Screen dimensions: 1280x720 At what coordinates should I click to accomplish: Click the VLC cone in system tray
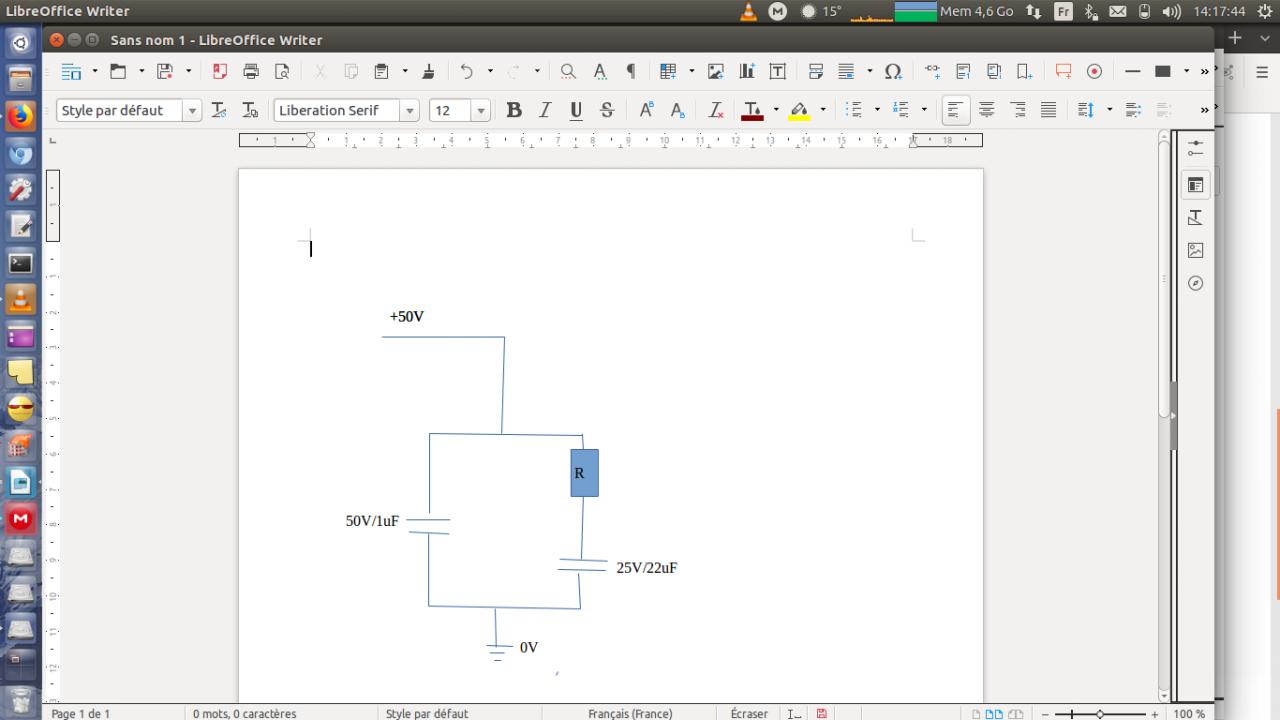tap(748, 12)
